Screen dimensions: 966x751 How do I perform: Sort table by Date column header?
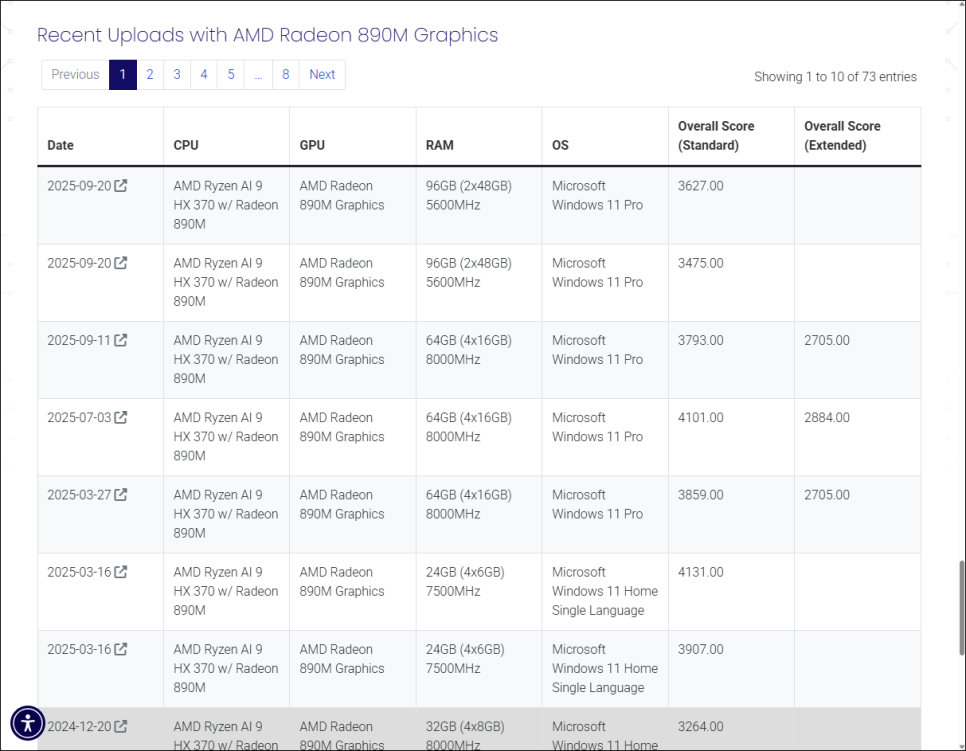(61, 145)
